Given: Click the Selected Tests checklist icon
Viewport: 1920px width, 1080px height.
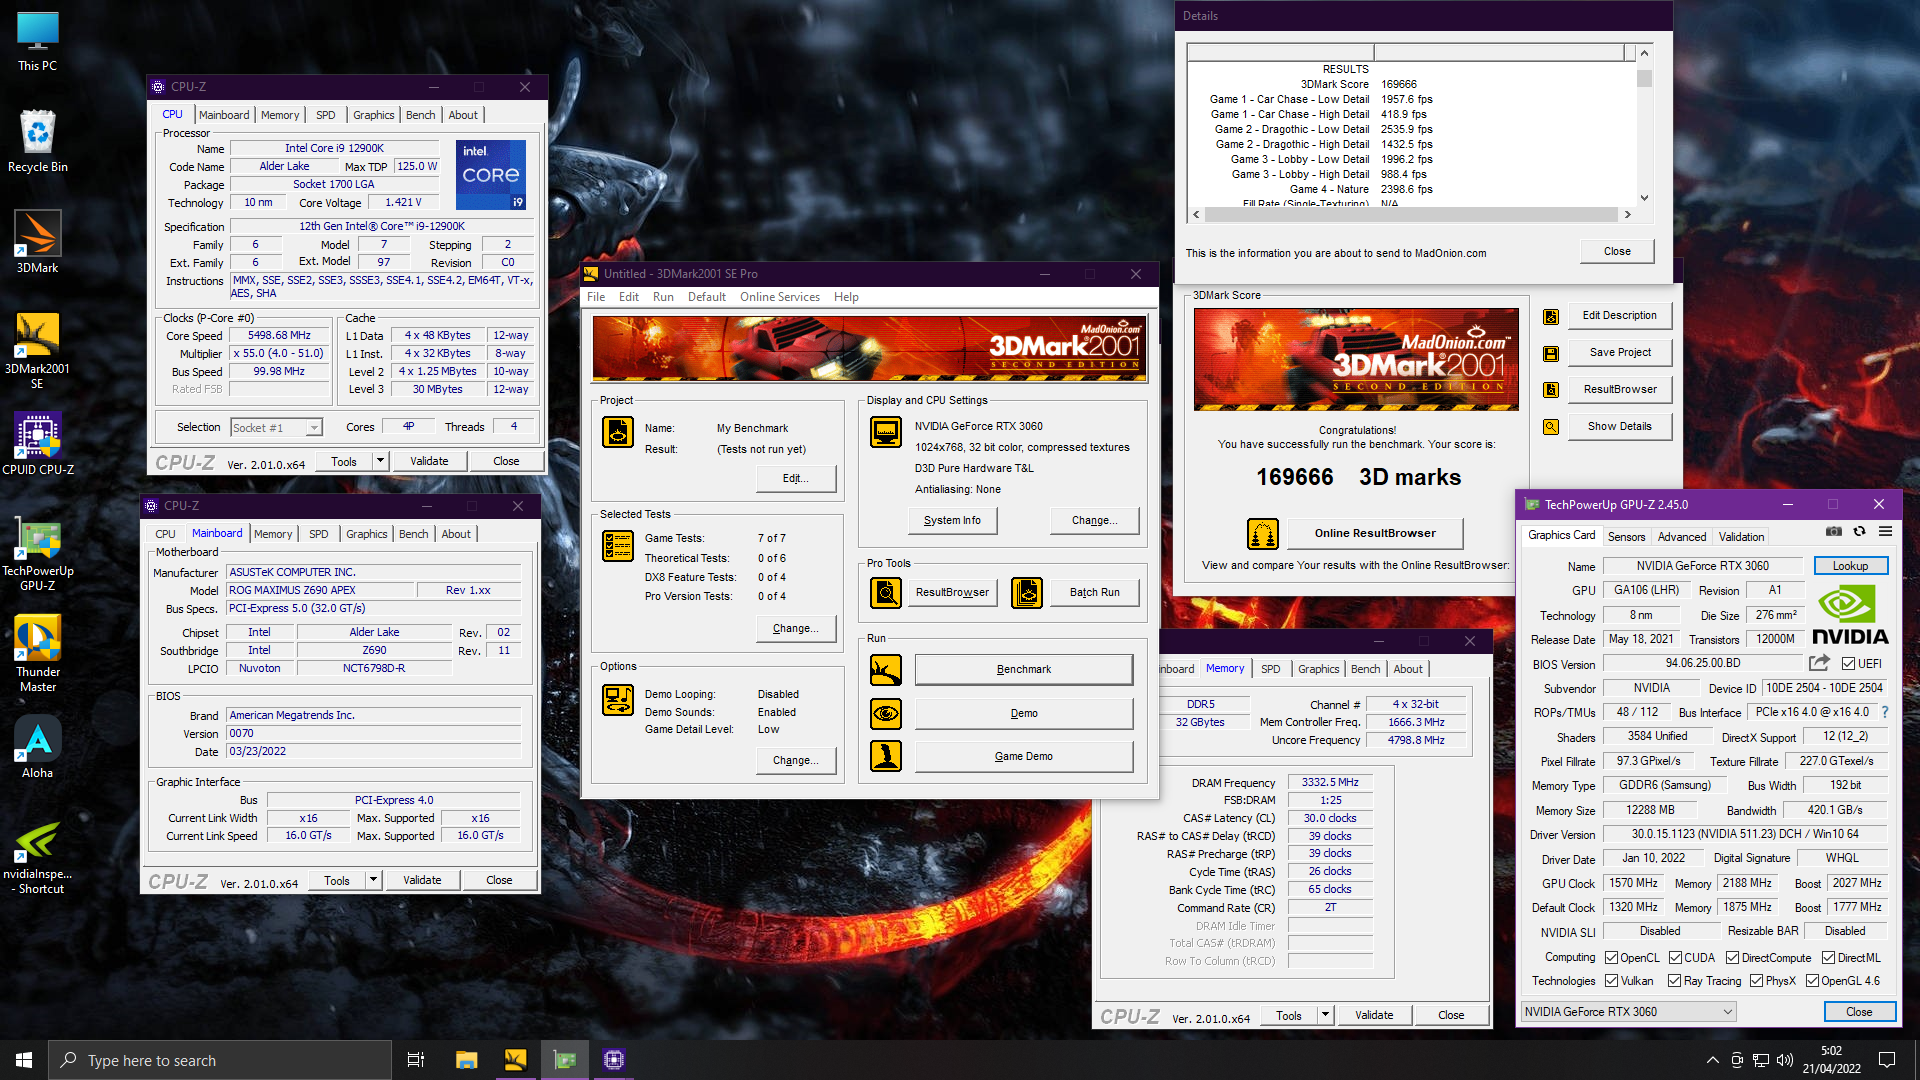Looking at the screenshot, I should [x=618, y=546].
